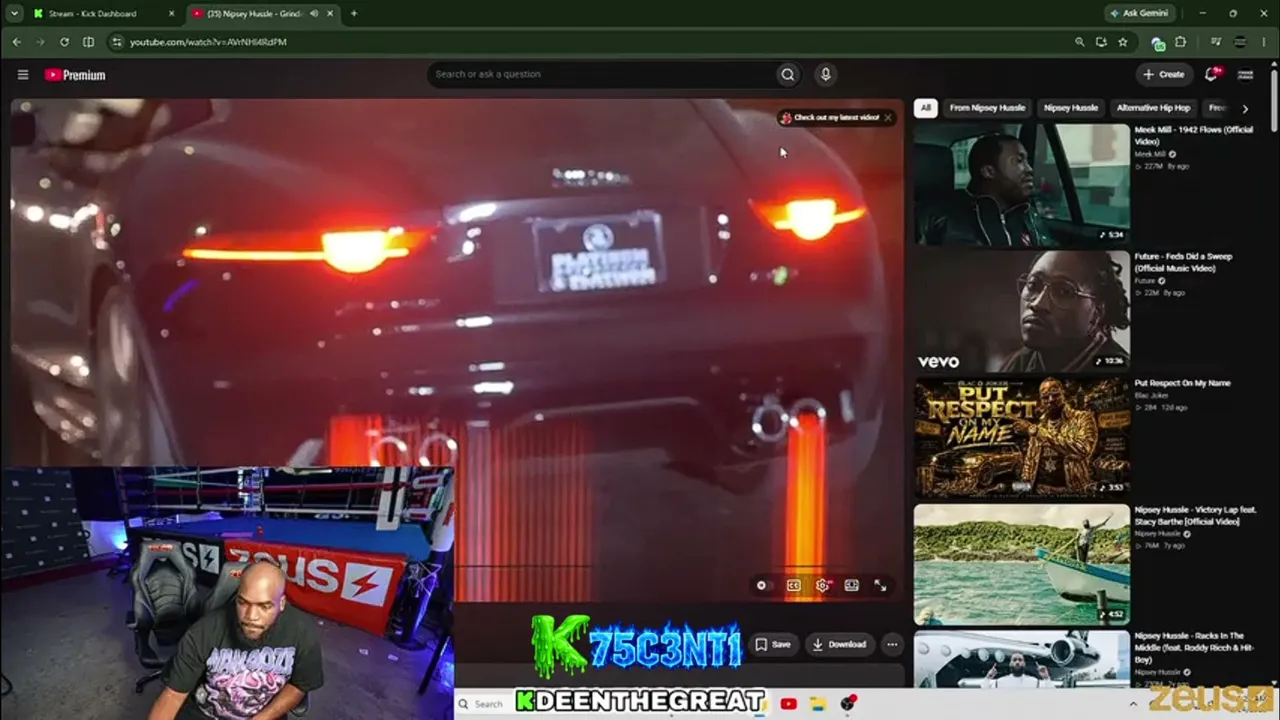The width and height of the screenshot is (1280, 720).
Task: Focus the YouTube search field
Action: (603, 74)
